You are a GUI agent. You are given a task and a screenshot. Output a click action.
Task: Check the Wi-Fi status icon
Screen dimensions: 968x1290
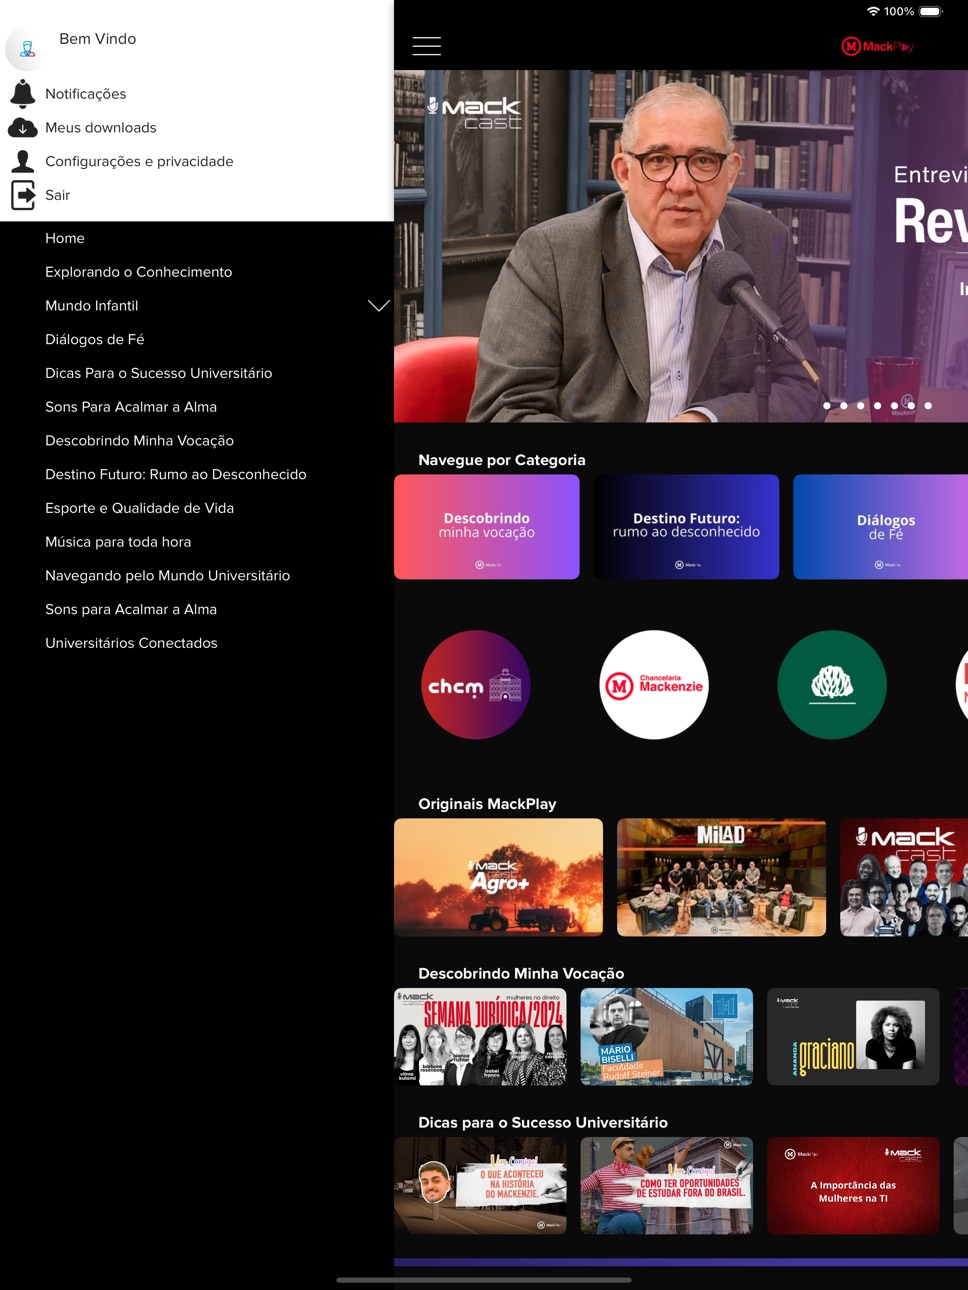(873, 11)
